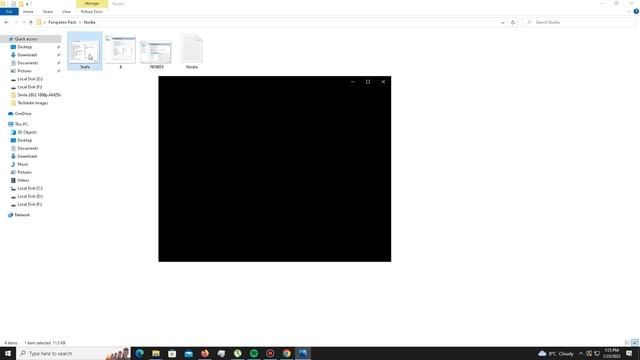The height and width of the screenshot is (360, 640).
Task: Open Desktop under This PC
Action: pyautogui.click(x=24, y=140)
